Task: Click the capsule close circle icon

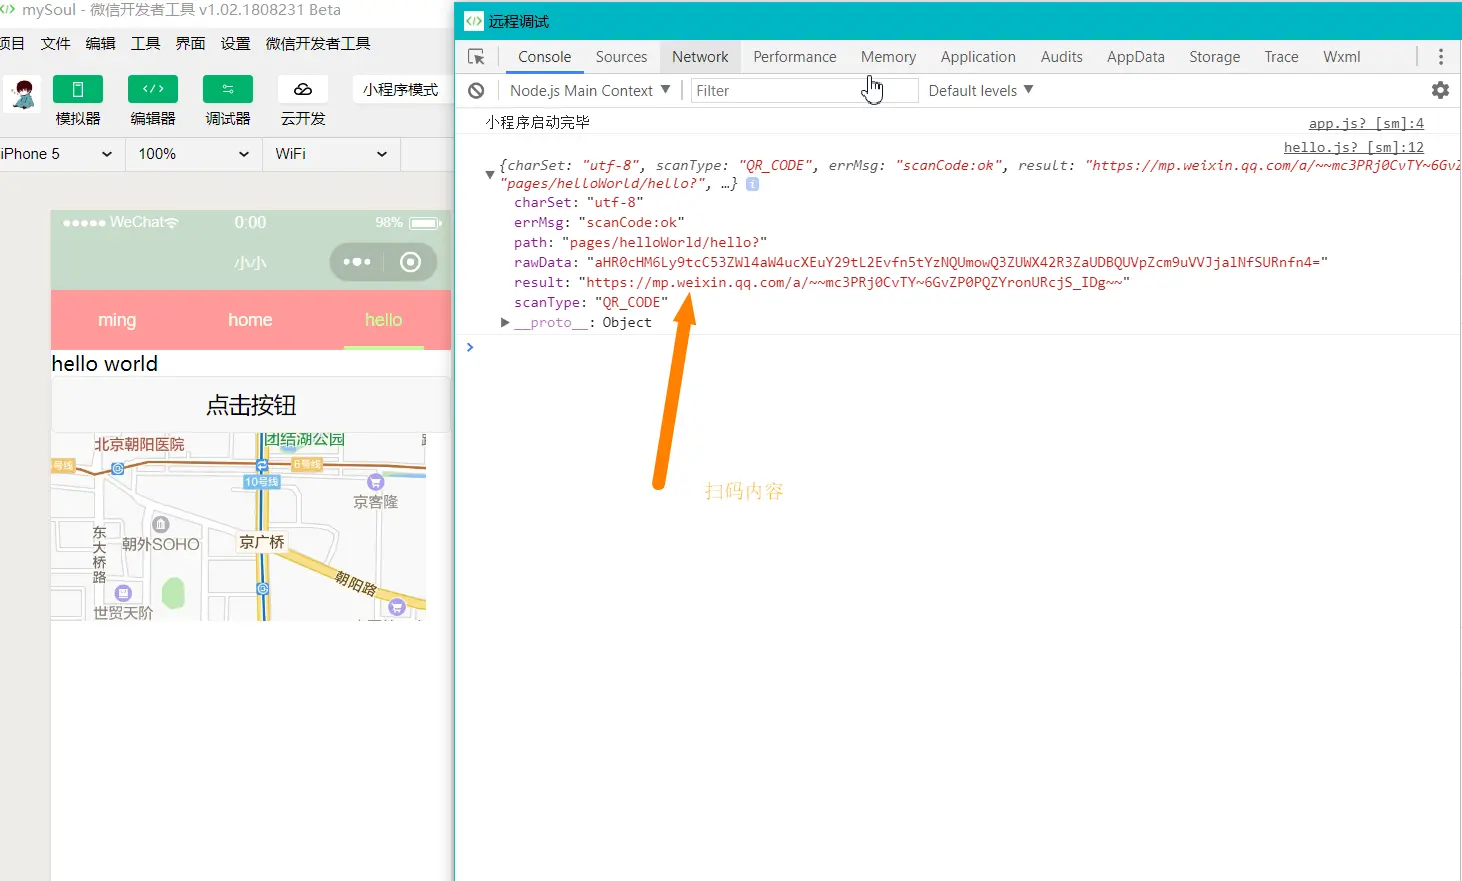Action: [x=410, y=262]
